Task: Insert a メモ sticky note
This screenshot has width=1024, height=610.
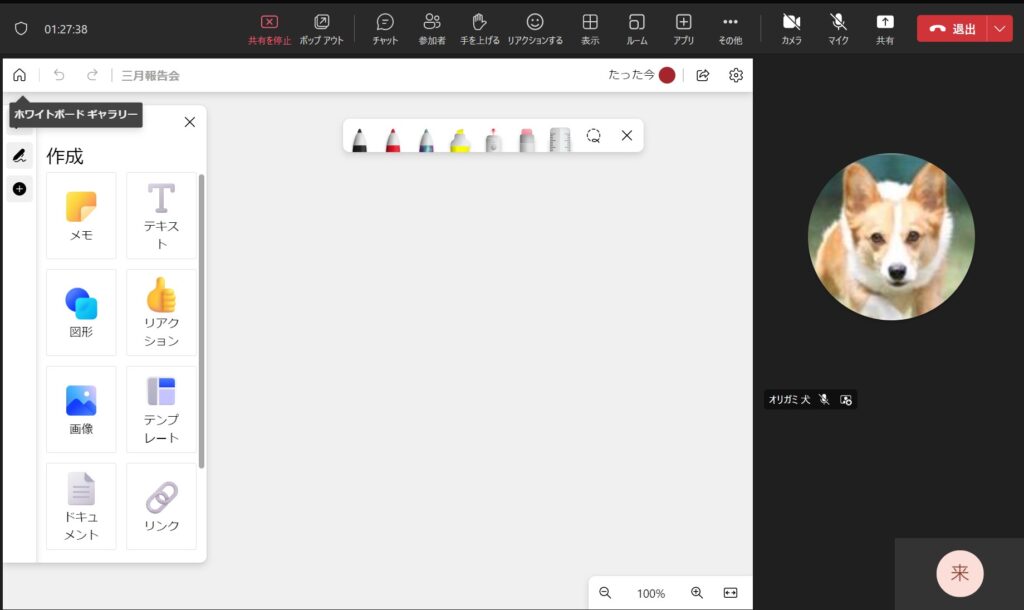Action: tap(81, 214)
